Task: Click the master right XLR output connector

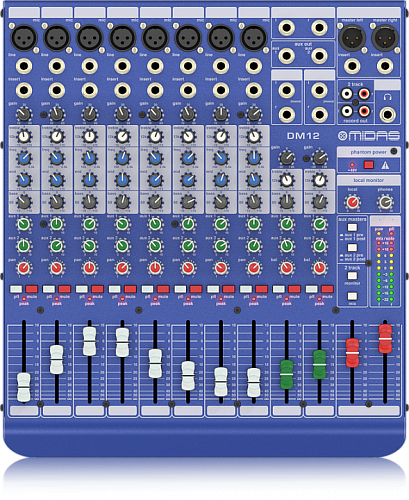Action: pyautogui.click(x=385, y=38)
